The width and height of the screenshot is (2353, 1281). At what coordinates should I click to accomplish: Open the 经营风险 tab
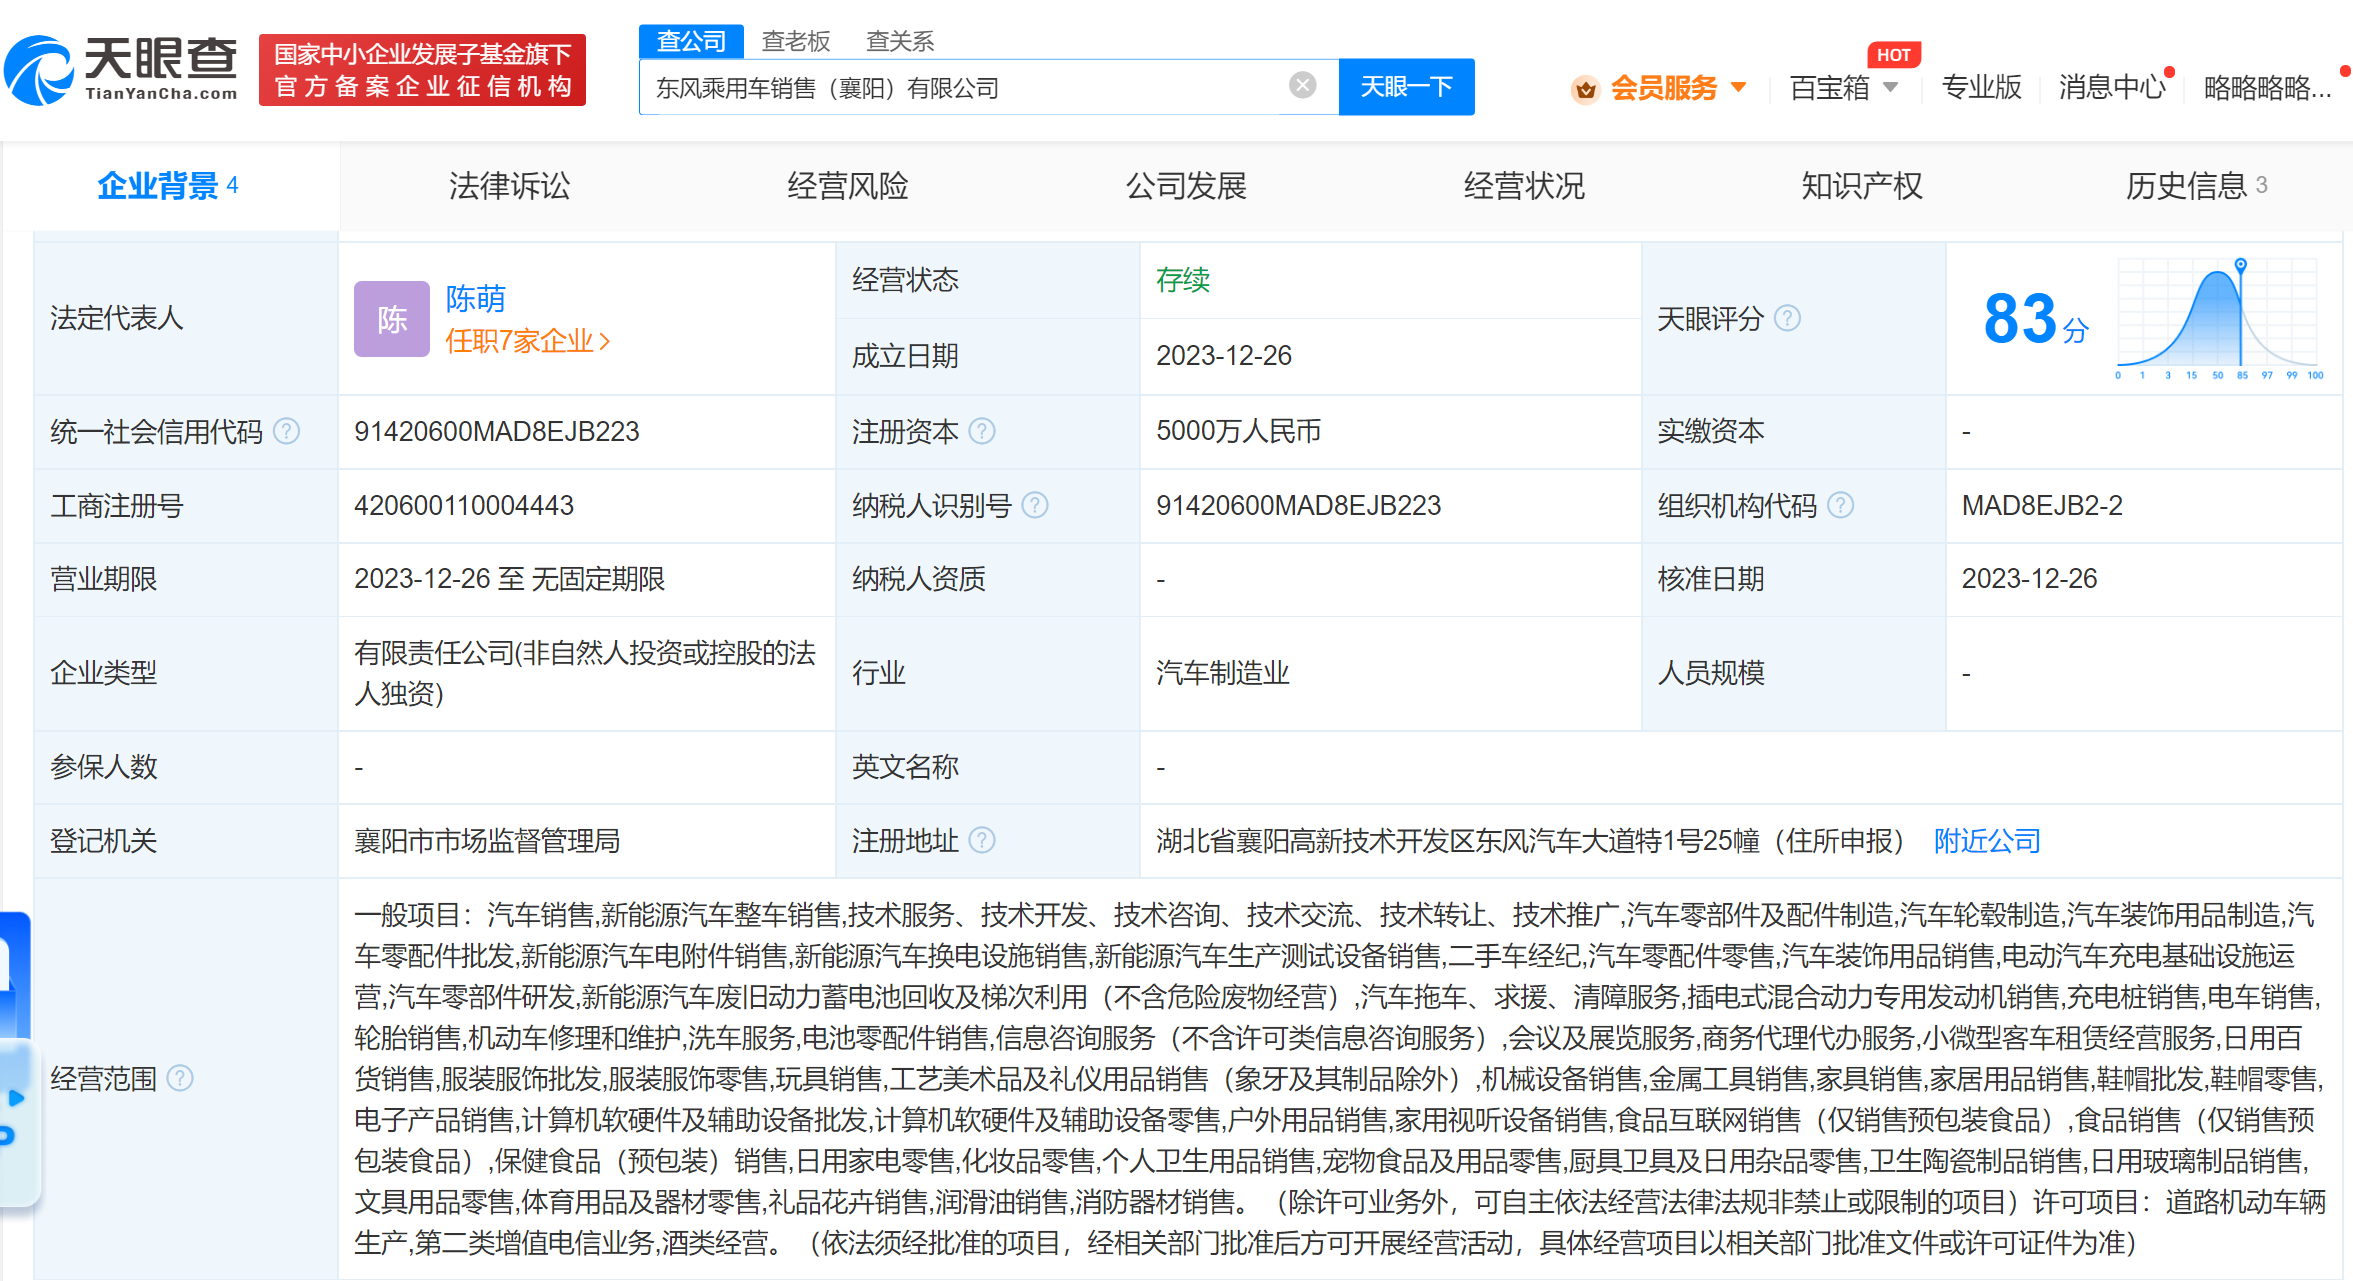(847, 186)
